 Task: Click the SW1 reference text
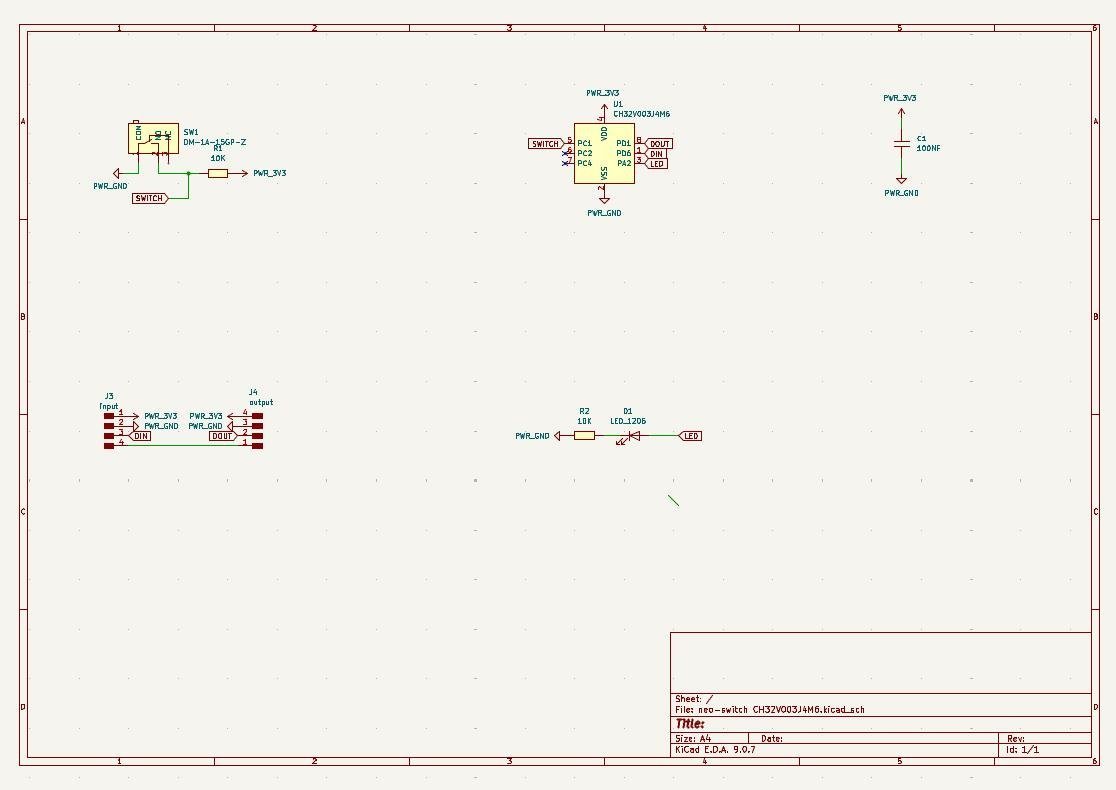pyautogui.click(x=191, y=132)
